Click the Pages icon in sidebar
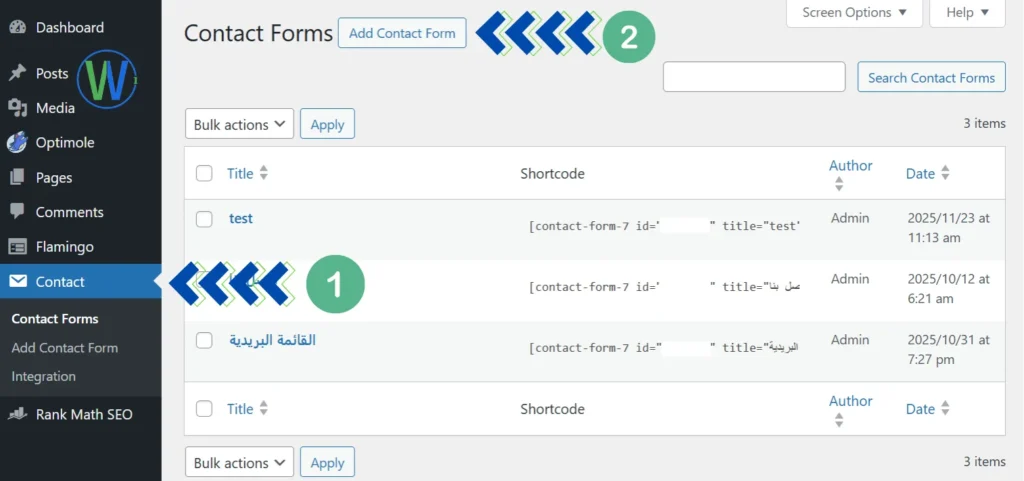The height and width of the screenshot is (481, 1024). tap(17, 178)
